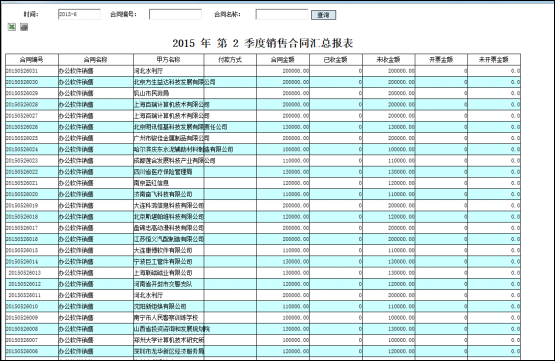Click 未收金额 value in row 20150526024
The image size is (556, 362).
401,149
